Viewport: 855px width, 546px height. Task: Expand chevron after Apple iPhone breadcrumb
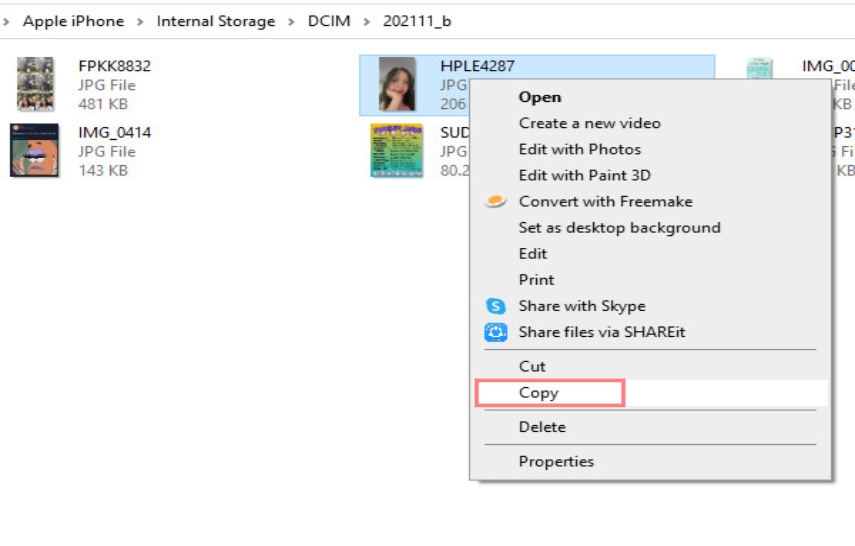[140, 21]
